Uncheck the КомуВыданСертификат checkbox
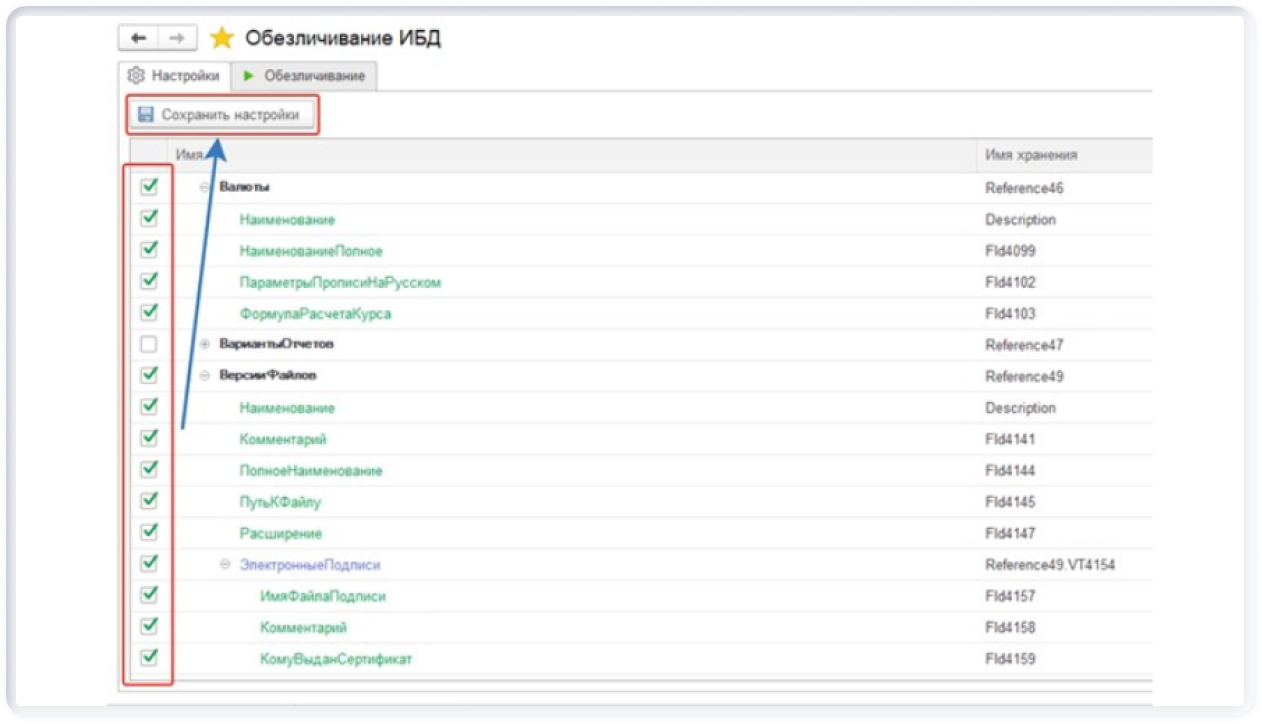This screenshot has height=724, width=1262. point(149,658)
